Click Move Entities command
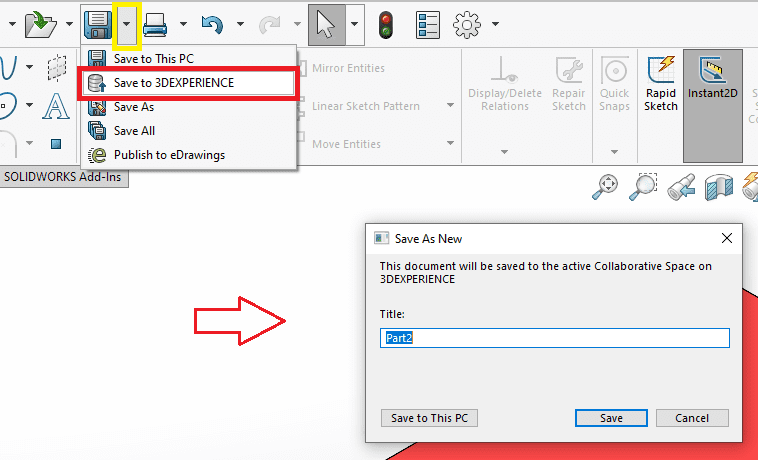 pos(346,144)
